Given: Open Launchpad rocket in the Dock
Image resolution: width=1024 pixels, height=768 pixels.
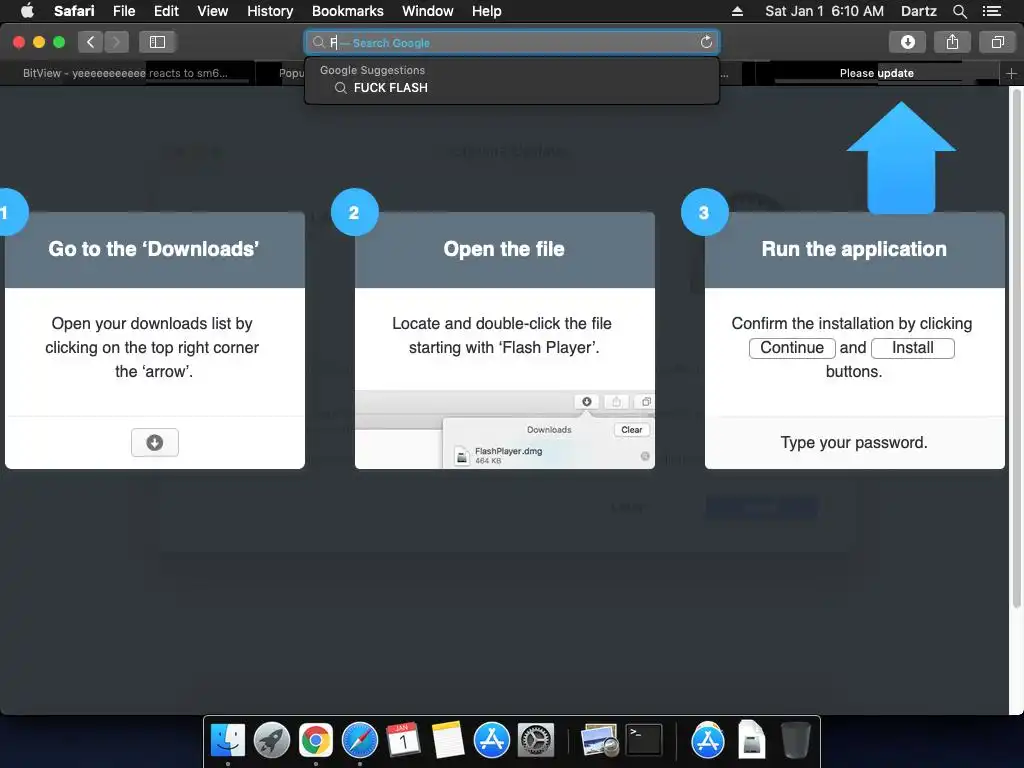Looking at the screenshot, I should pyautogui.click(x=272, y=741).
